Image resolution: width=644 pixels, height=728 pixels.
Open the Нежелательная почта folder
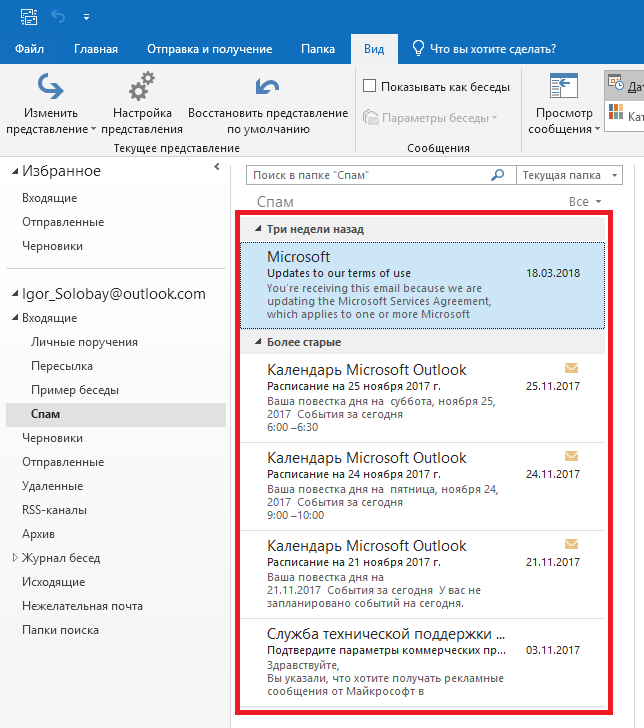point(82,606)
